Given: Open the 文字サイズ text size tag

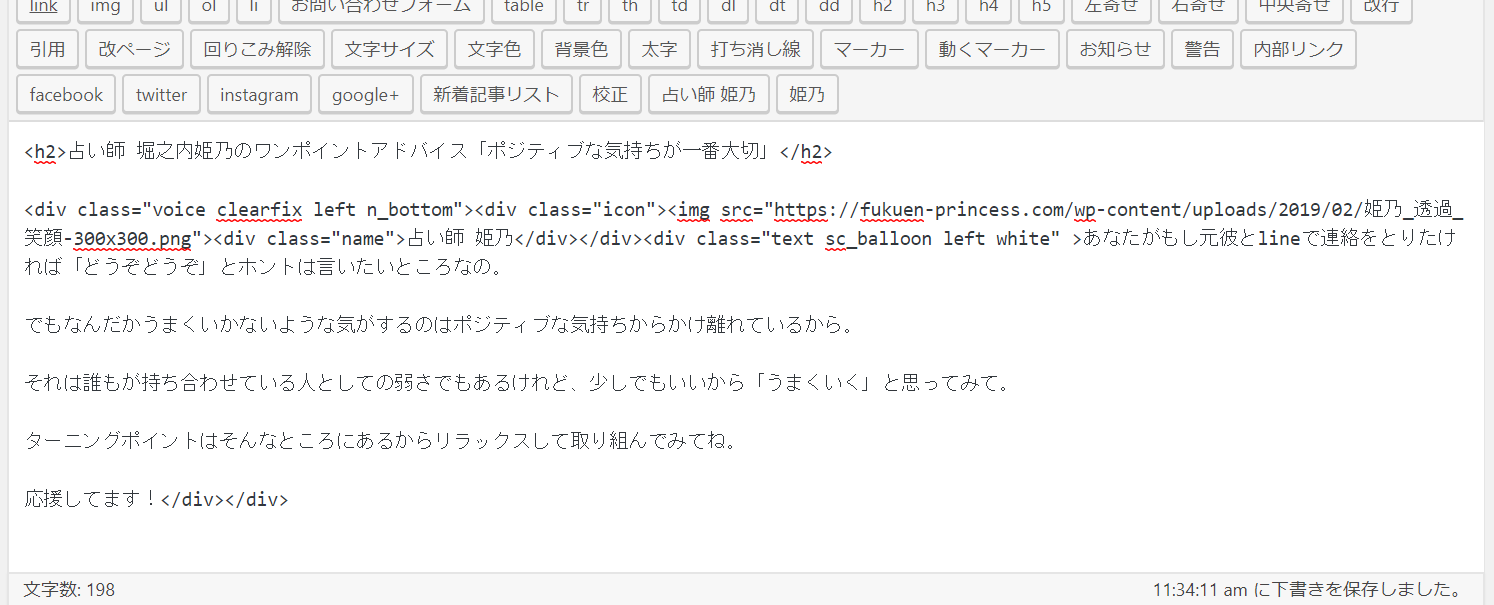Looking at the screenshot, I should coord(389,49).
